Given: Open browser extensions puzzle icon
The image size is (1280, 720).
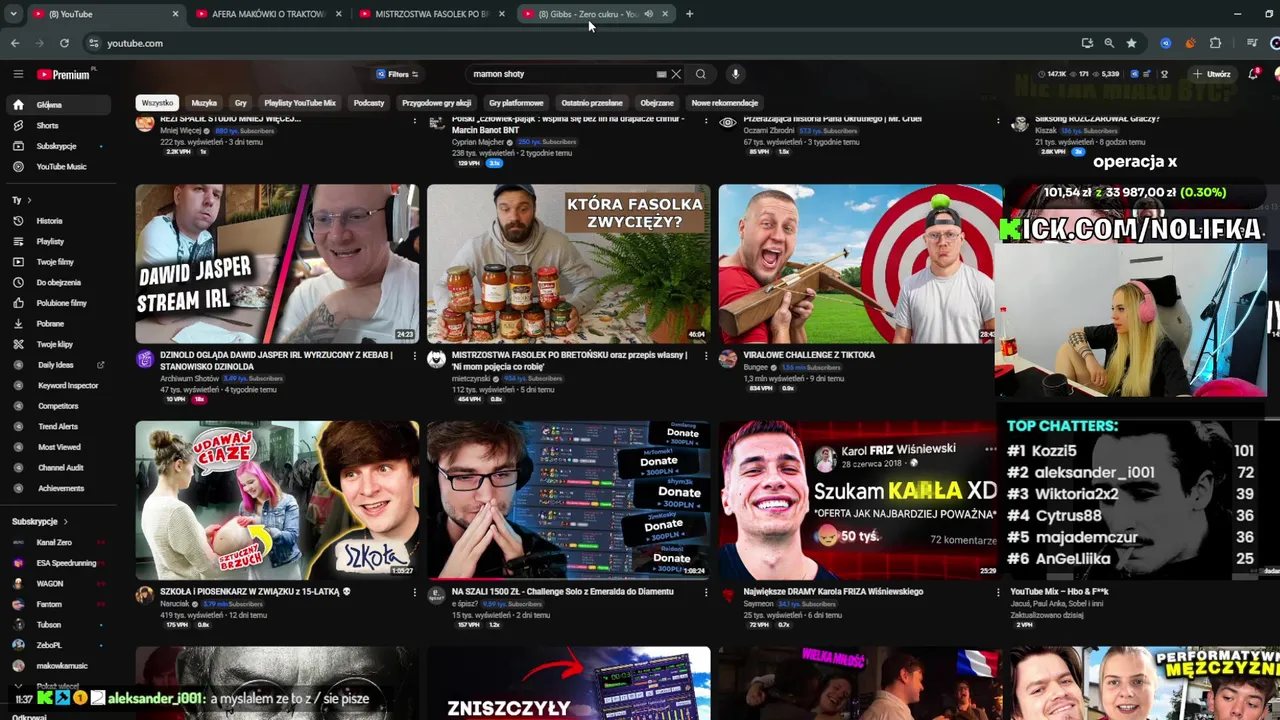Looking at the screenshot, I should [1216, 43].
